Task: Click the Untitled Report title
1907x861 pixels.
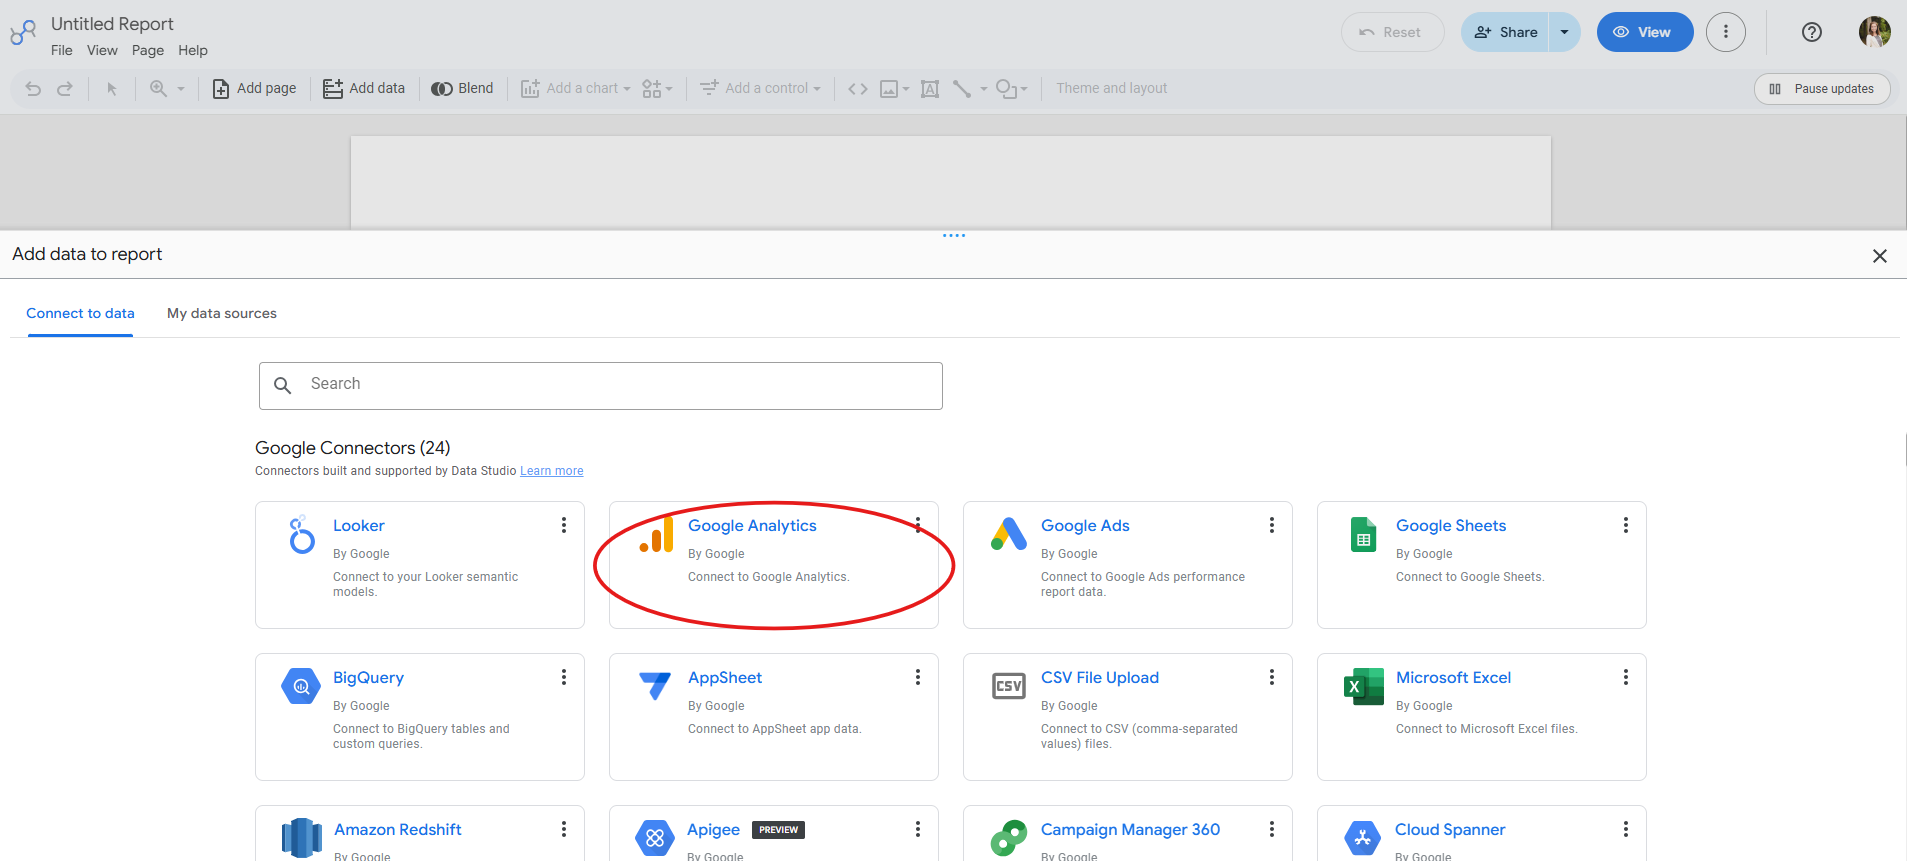Action: coord(112,24)
